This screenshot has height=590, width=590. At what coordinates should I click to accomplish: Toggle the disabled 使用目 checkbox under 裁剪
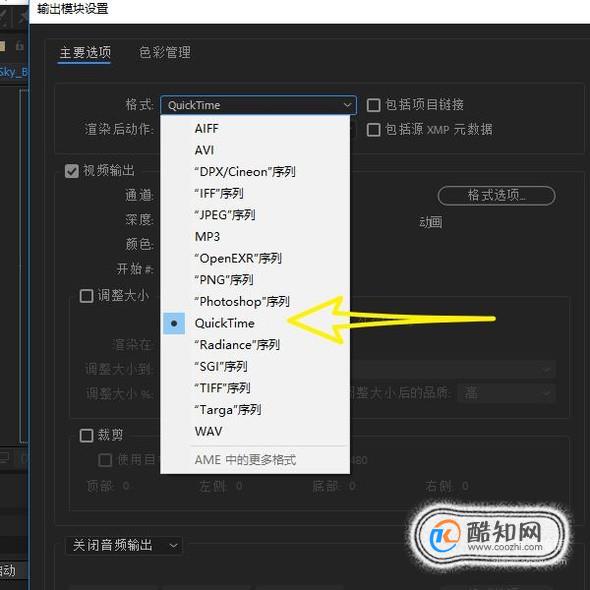pyautogui.click(x=105, y=460)
